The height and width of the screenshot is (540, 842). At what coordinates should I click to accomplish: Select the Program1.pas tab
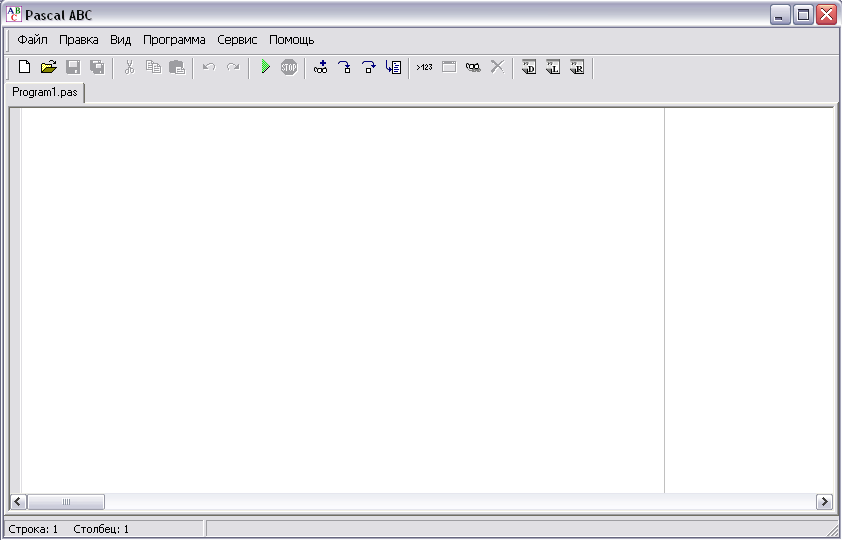[45, 92]
